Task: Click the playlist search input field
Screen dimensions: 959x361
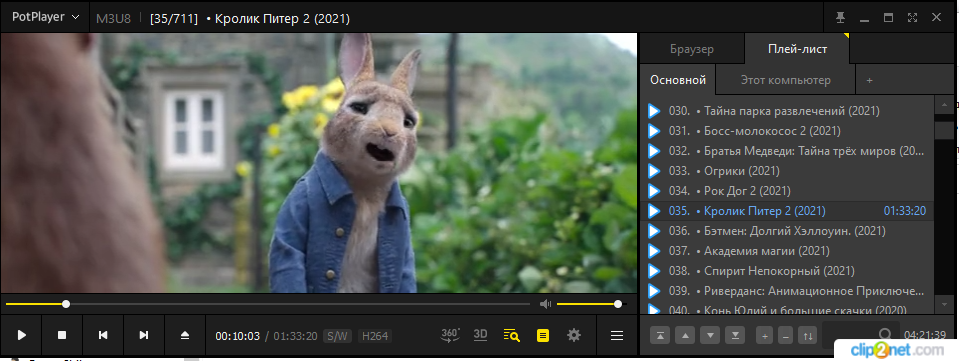Action: click(x=860, y=334)
